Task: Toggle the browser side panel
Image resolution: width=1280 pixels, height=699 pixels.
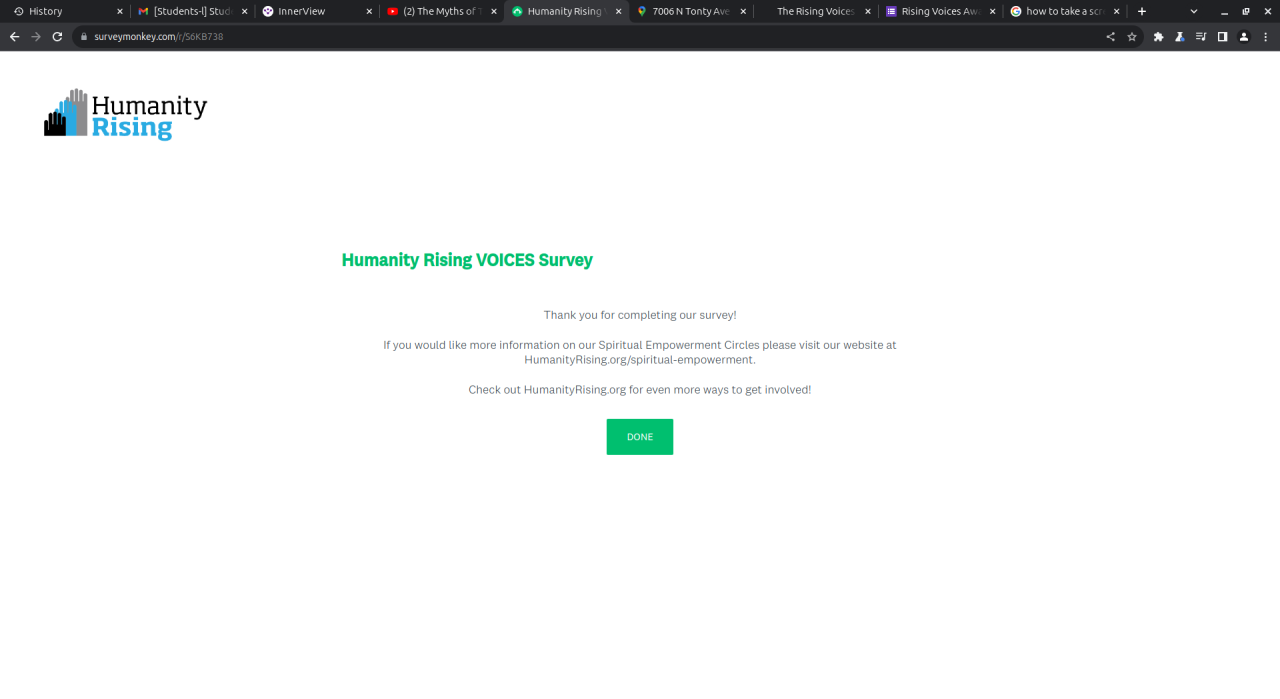Action: pyautogui.click(x=1222, y=37)
